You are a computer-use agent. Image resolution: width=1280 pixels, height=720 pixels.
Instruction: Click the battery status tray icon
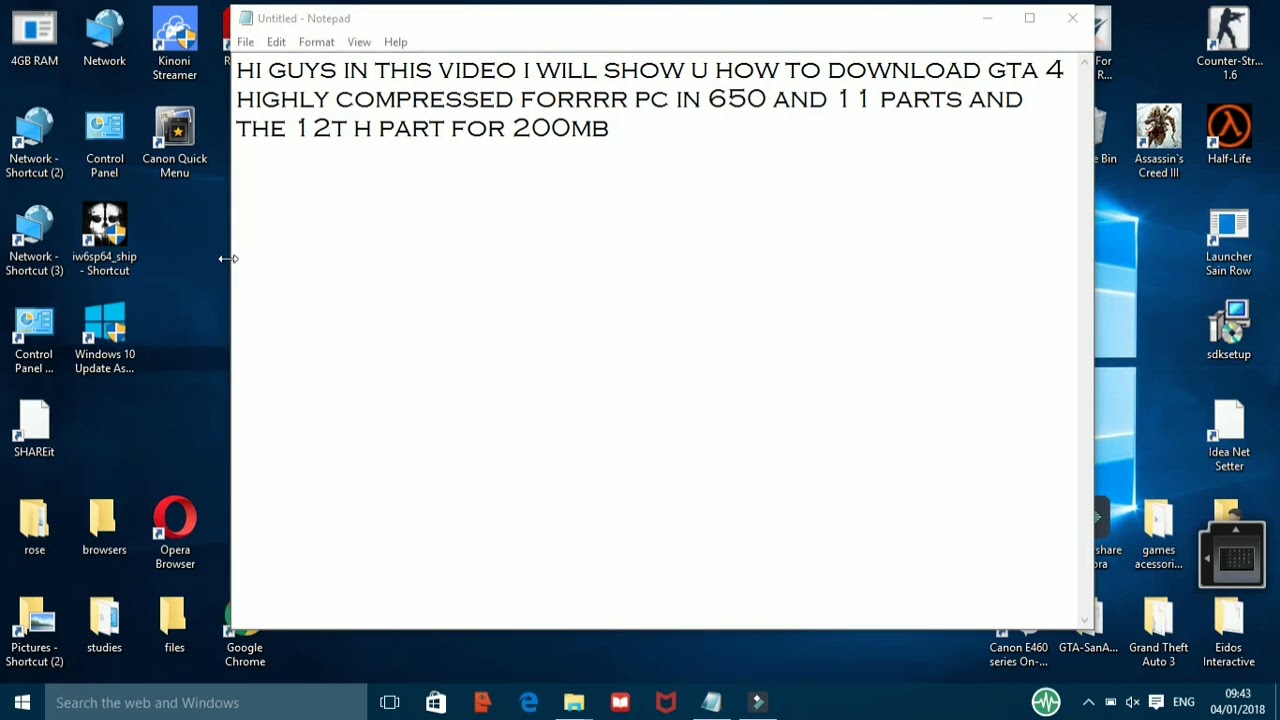coord(1110,702)
